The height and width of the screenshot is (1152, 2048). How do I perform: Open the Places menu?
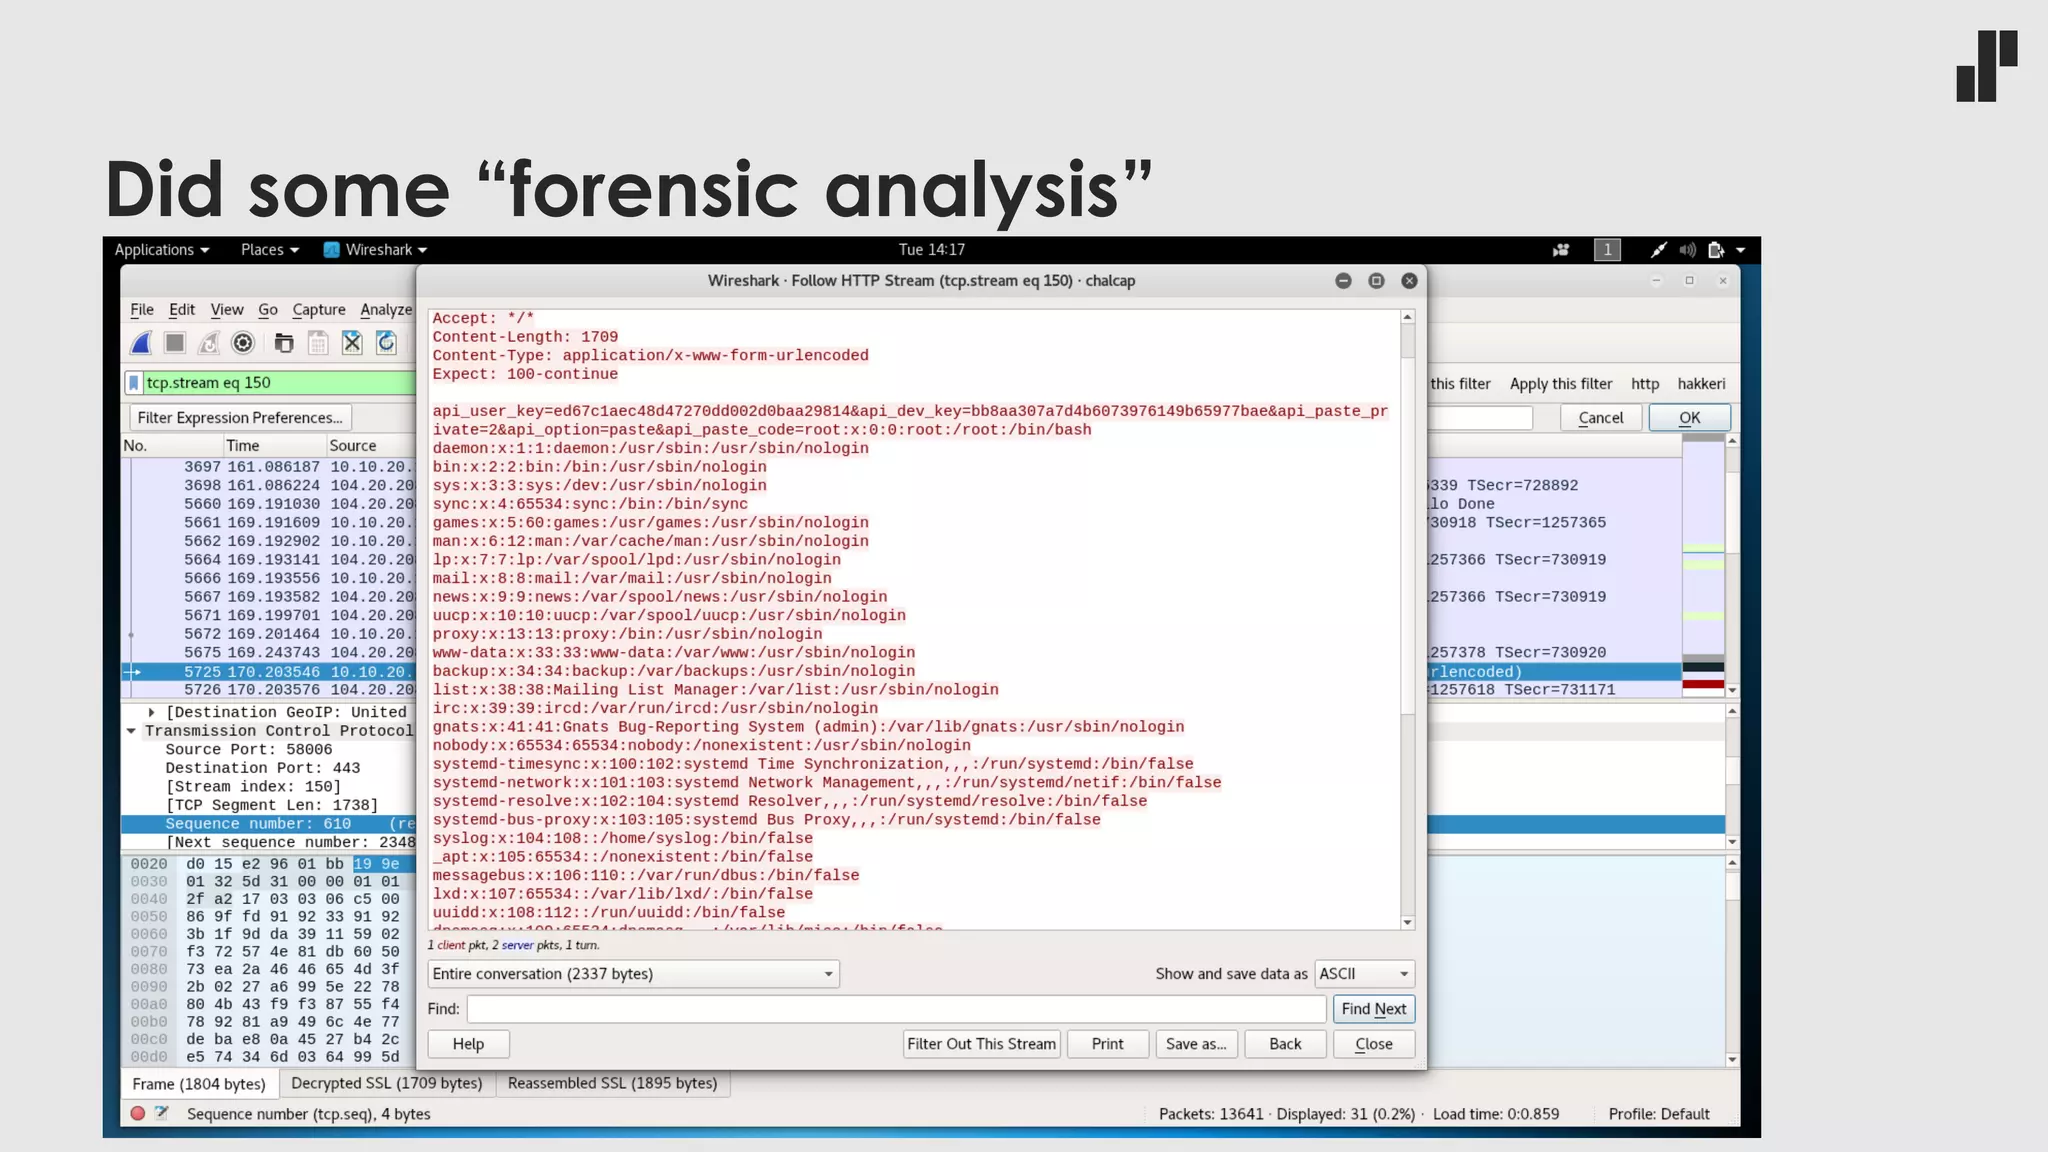pyautogui.click(x=270, y=250)
